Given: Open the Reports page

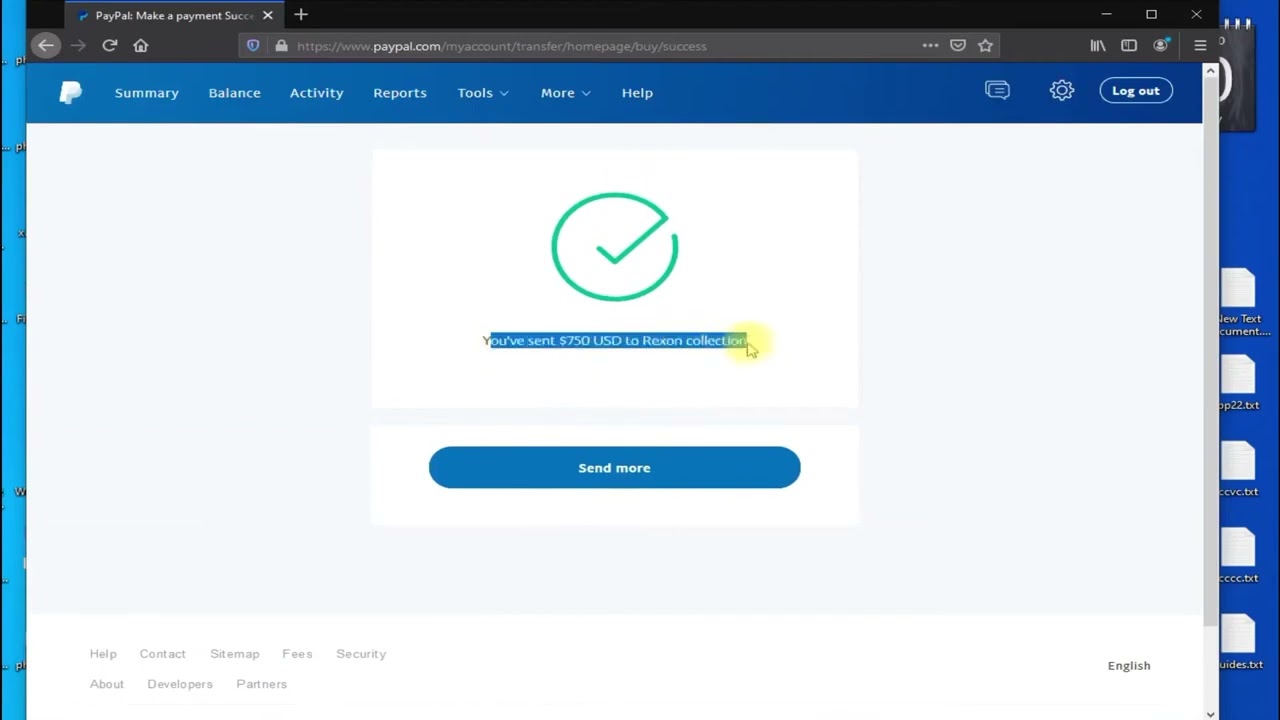Looking at the screenshot, I should coord(400,93).
